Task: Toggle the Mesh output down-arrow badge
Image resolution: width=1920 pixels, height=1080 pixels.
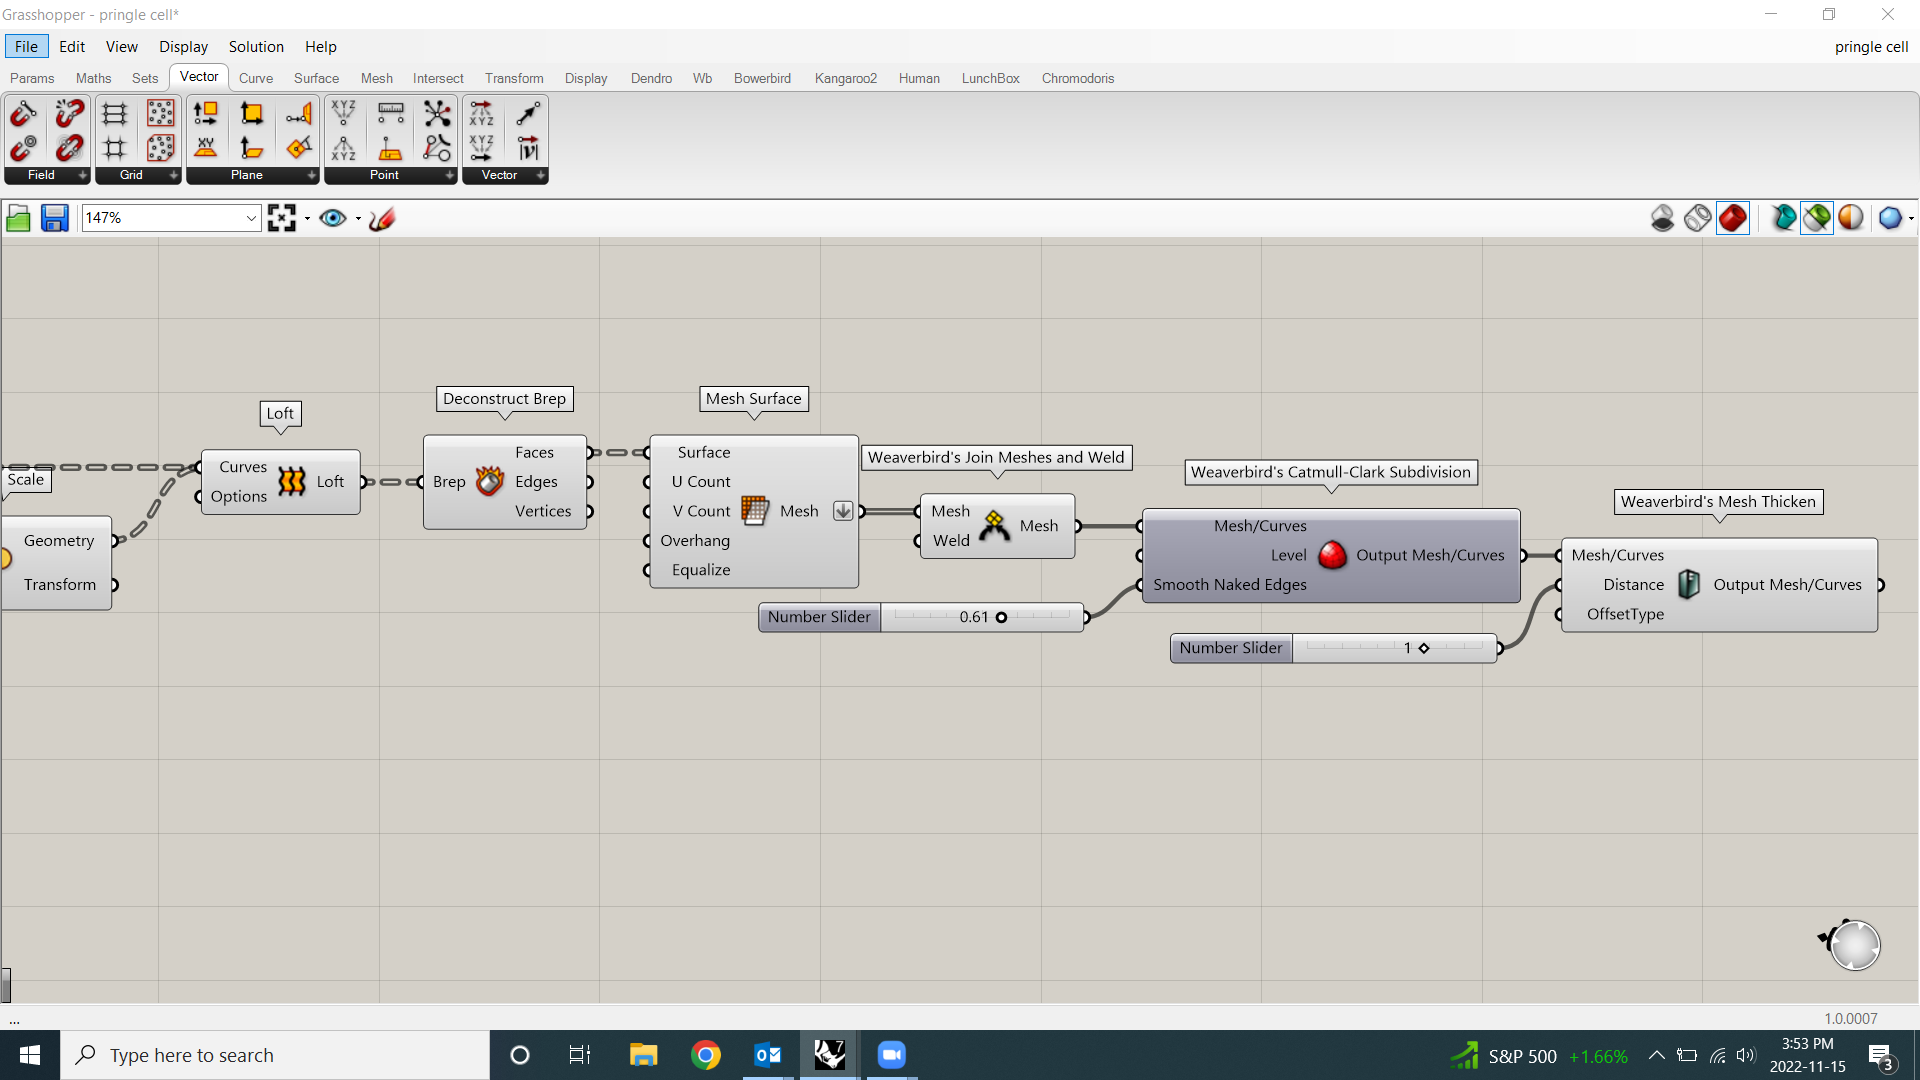Action: click(843, 511)
